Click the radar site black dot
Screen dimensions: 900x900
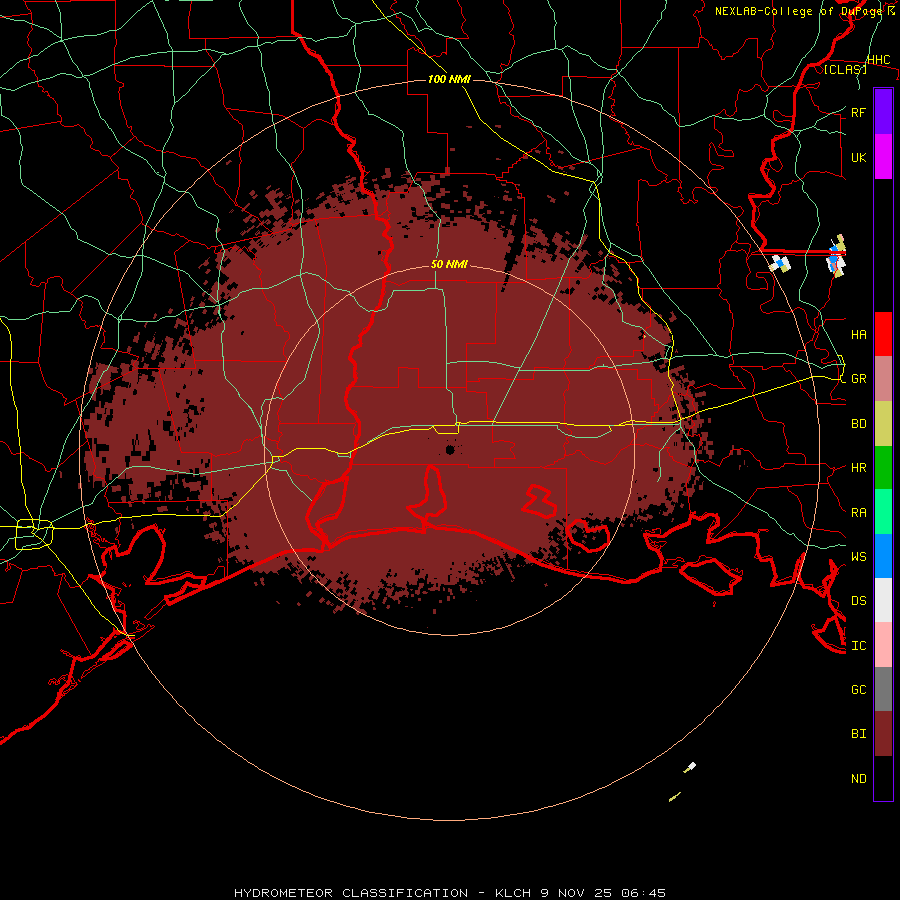[x=450, y=449]
